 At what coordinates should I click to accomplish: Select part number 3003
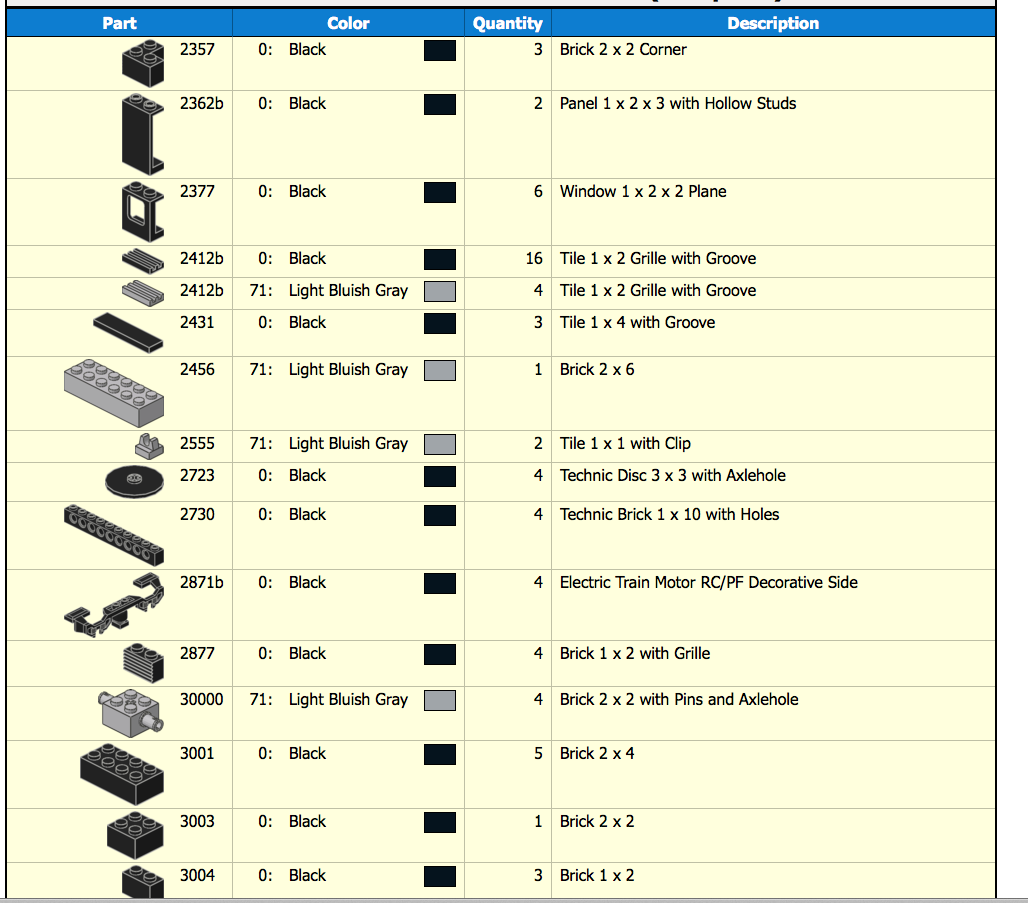(x=197, y=821)
